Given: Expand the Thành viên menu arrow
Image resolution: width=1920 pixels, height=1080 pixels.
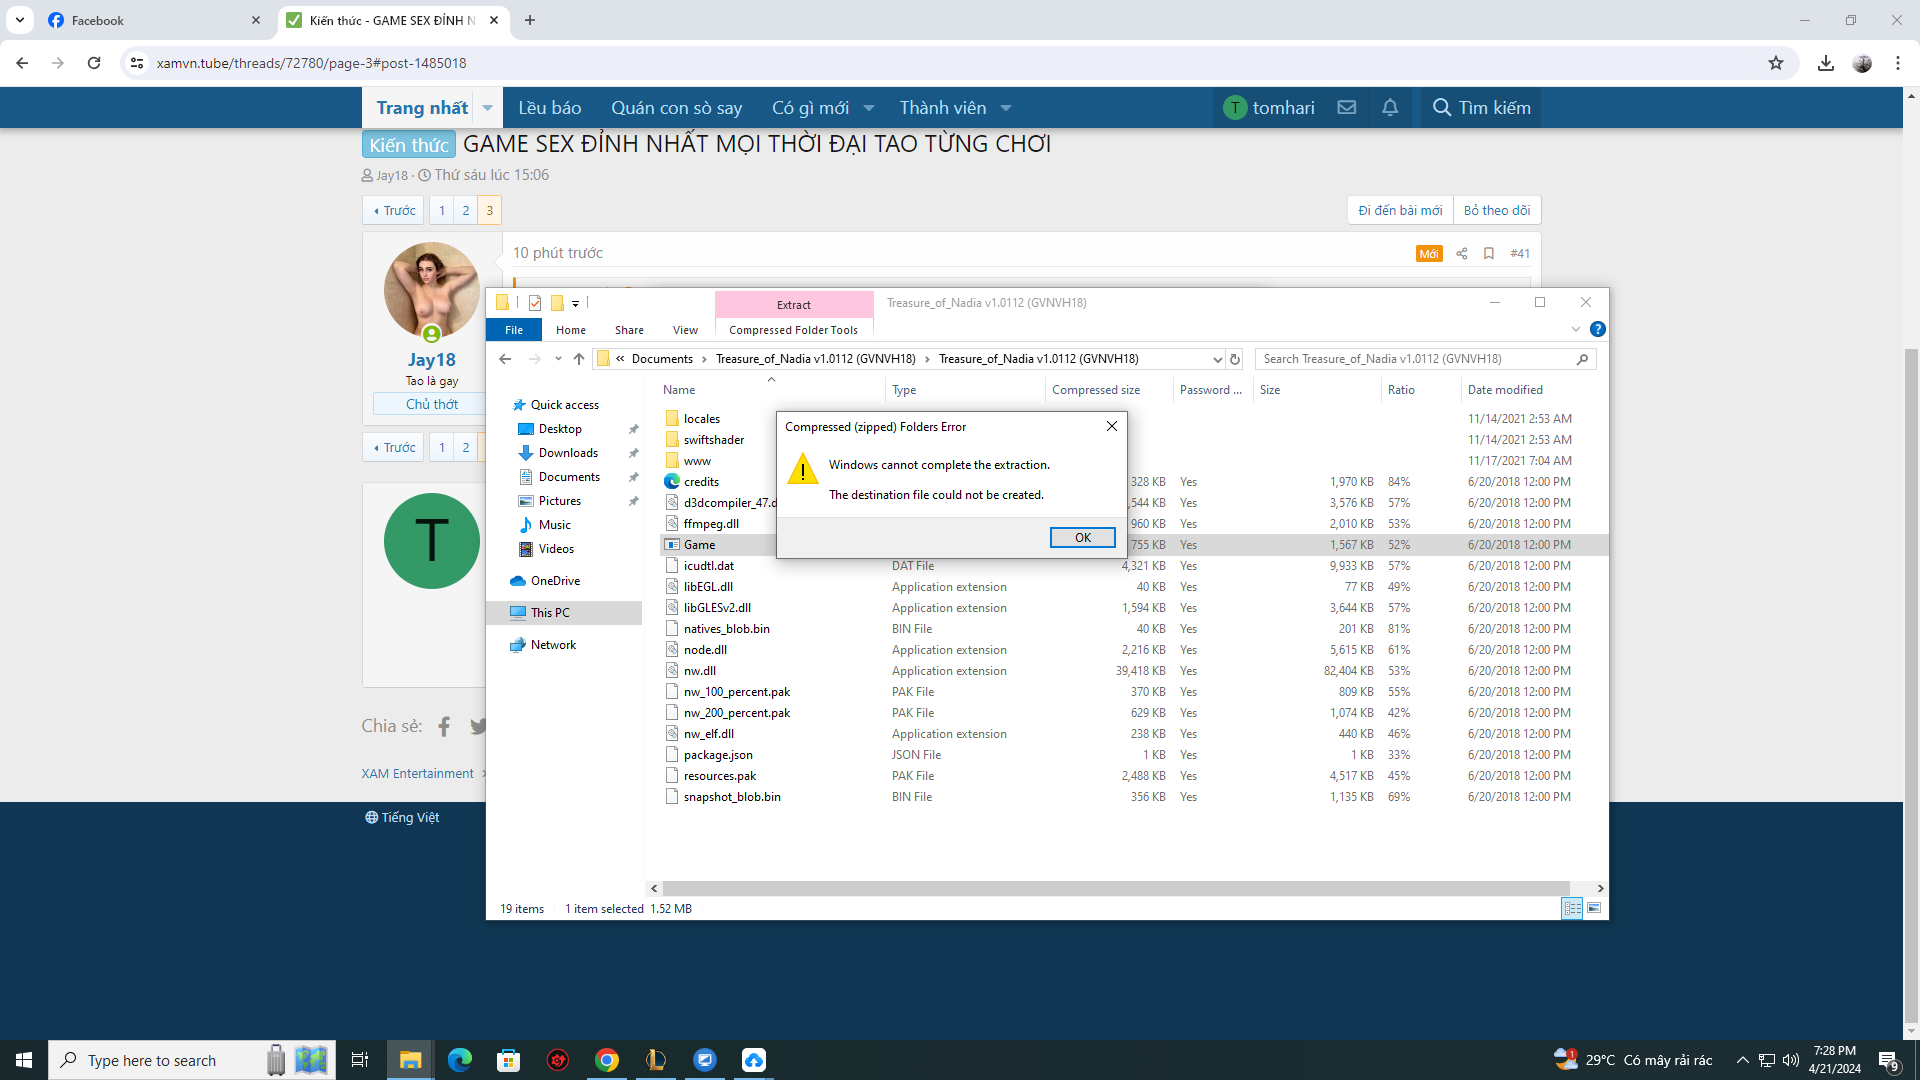Looking at the screenshot, I should pyautogui.click(x=1006, y=108).
